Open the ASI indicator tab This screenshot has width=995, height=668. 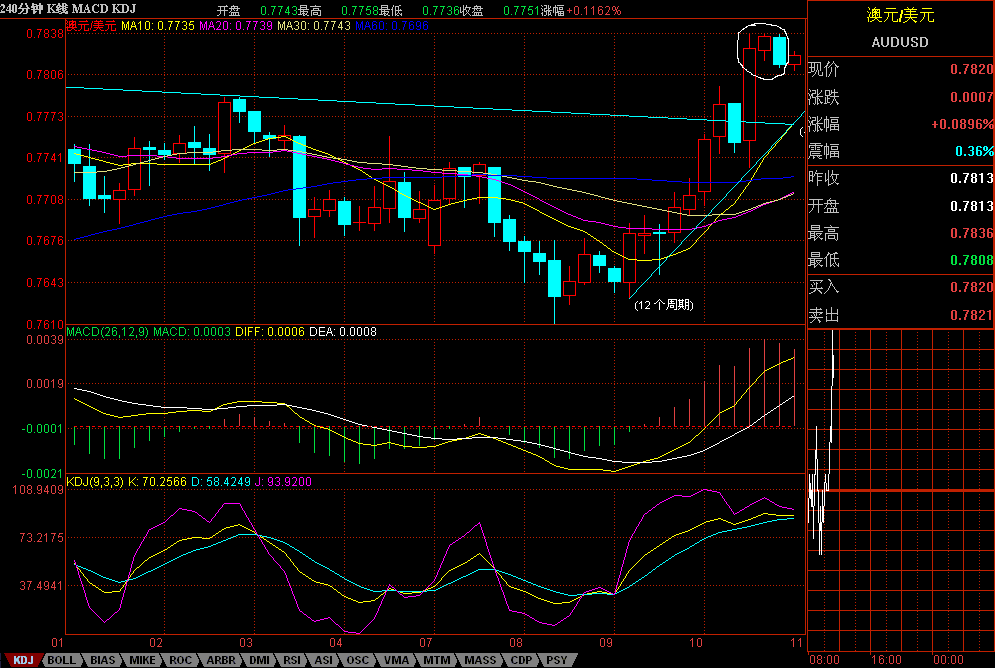pyautogui.click(x=324, y=660)
